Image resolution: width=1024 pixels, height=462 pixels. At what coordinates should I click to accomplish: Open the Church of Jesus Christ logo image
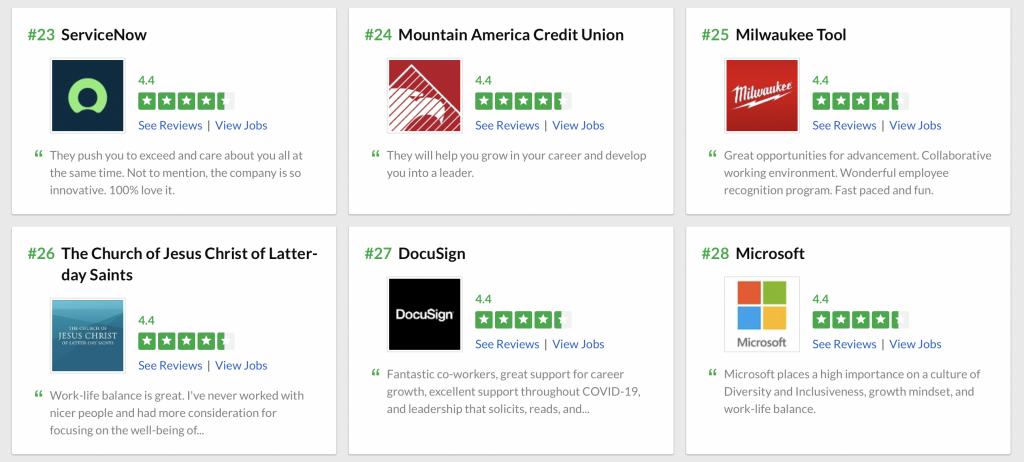(88, 335)
